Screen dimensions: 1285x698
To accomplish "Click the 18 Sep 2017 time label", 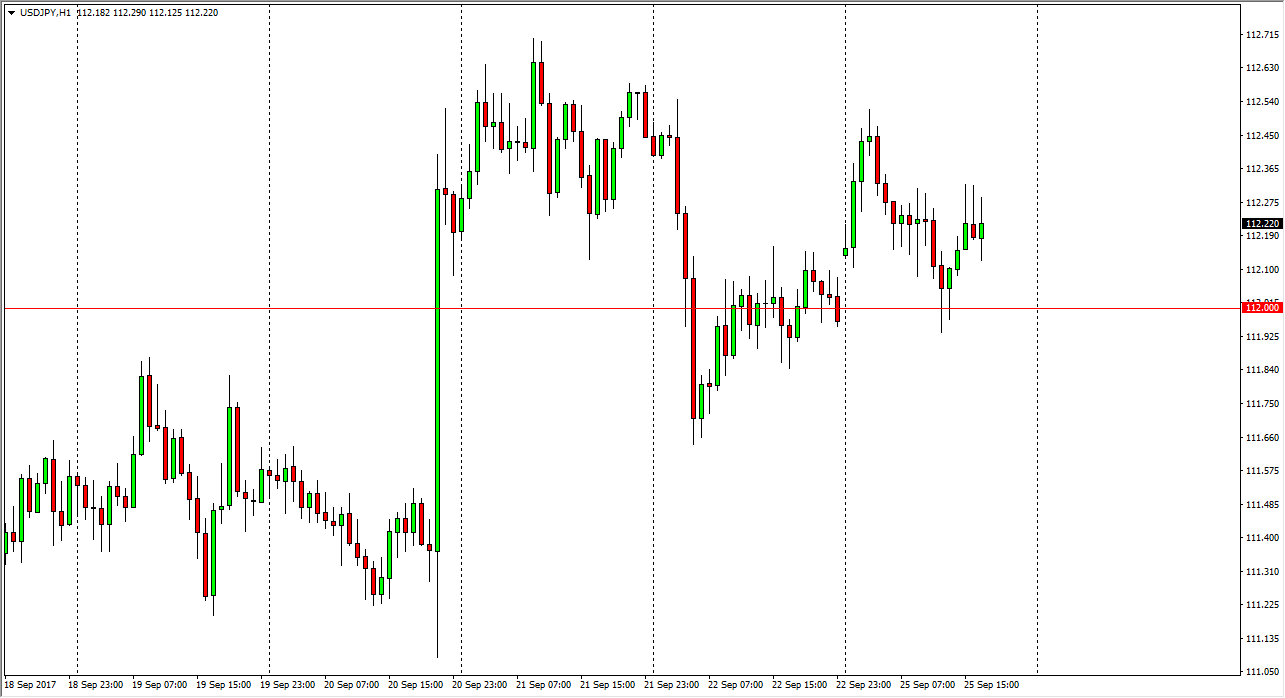I will pos(30,685).
